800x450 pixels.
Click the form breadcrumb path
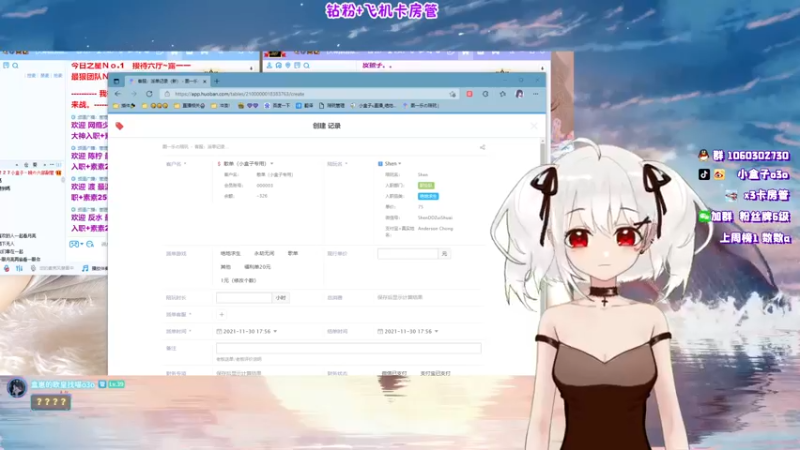[195, 147]
